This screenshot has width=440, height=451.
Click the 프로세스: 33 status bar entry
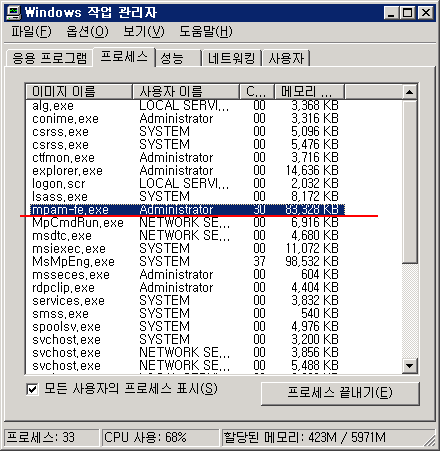pyautogui.click(x=52, y=437)
